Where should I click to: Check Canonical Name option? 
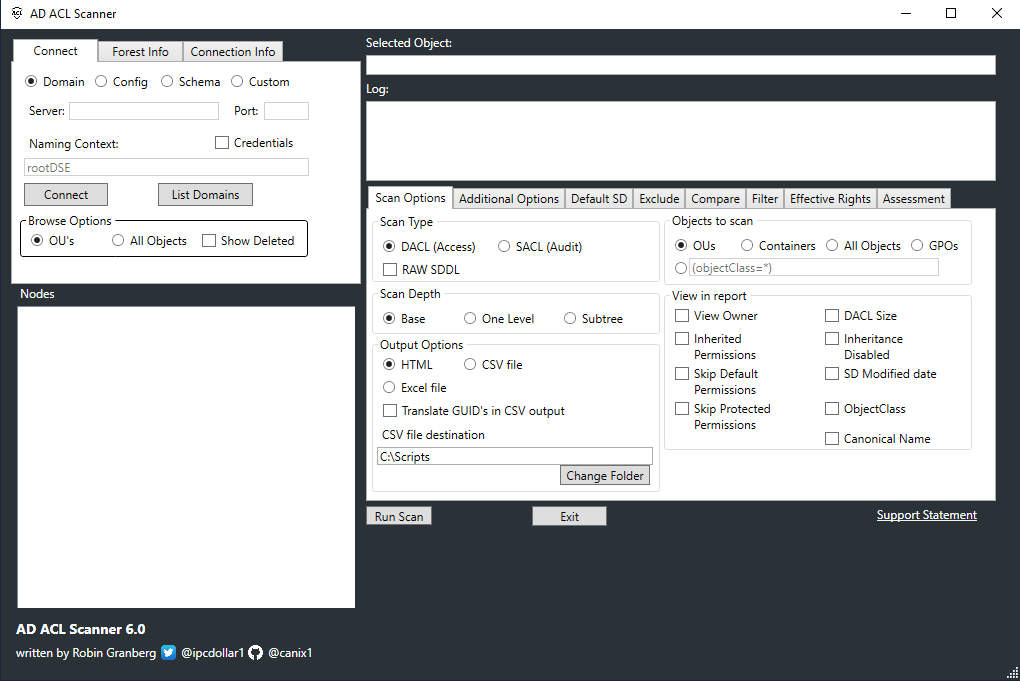click(832, 439)
